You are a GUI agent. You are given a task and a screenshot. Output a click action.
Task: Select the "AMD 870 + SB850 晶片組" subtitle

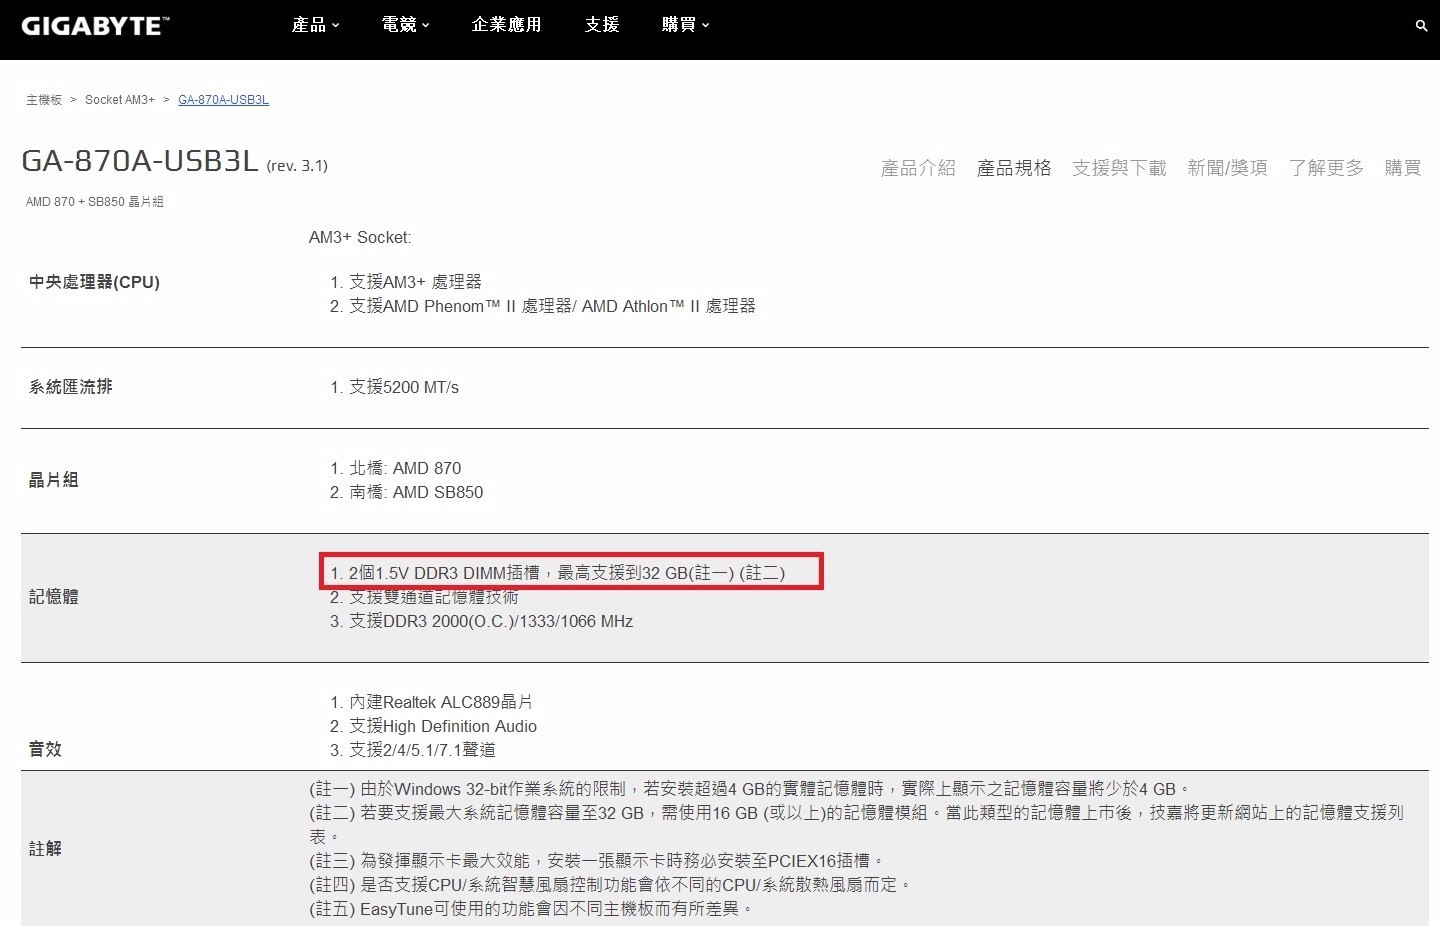click(95, 202)
